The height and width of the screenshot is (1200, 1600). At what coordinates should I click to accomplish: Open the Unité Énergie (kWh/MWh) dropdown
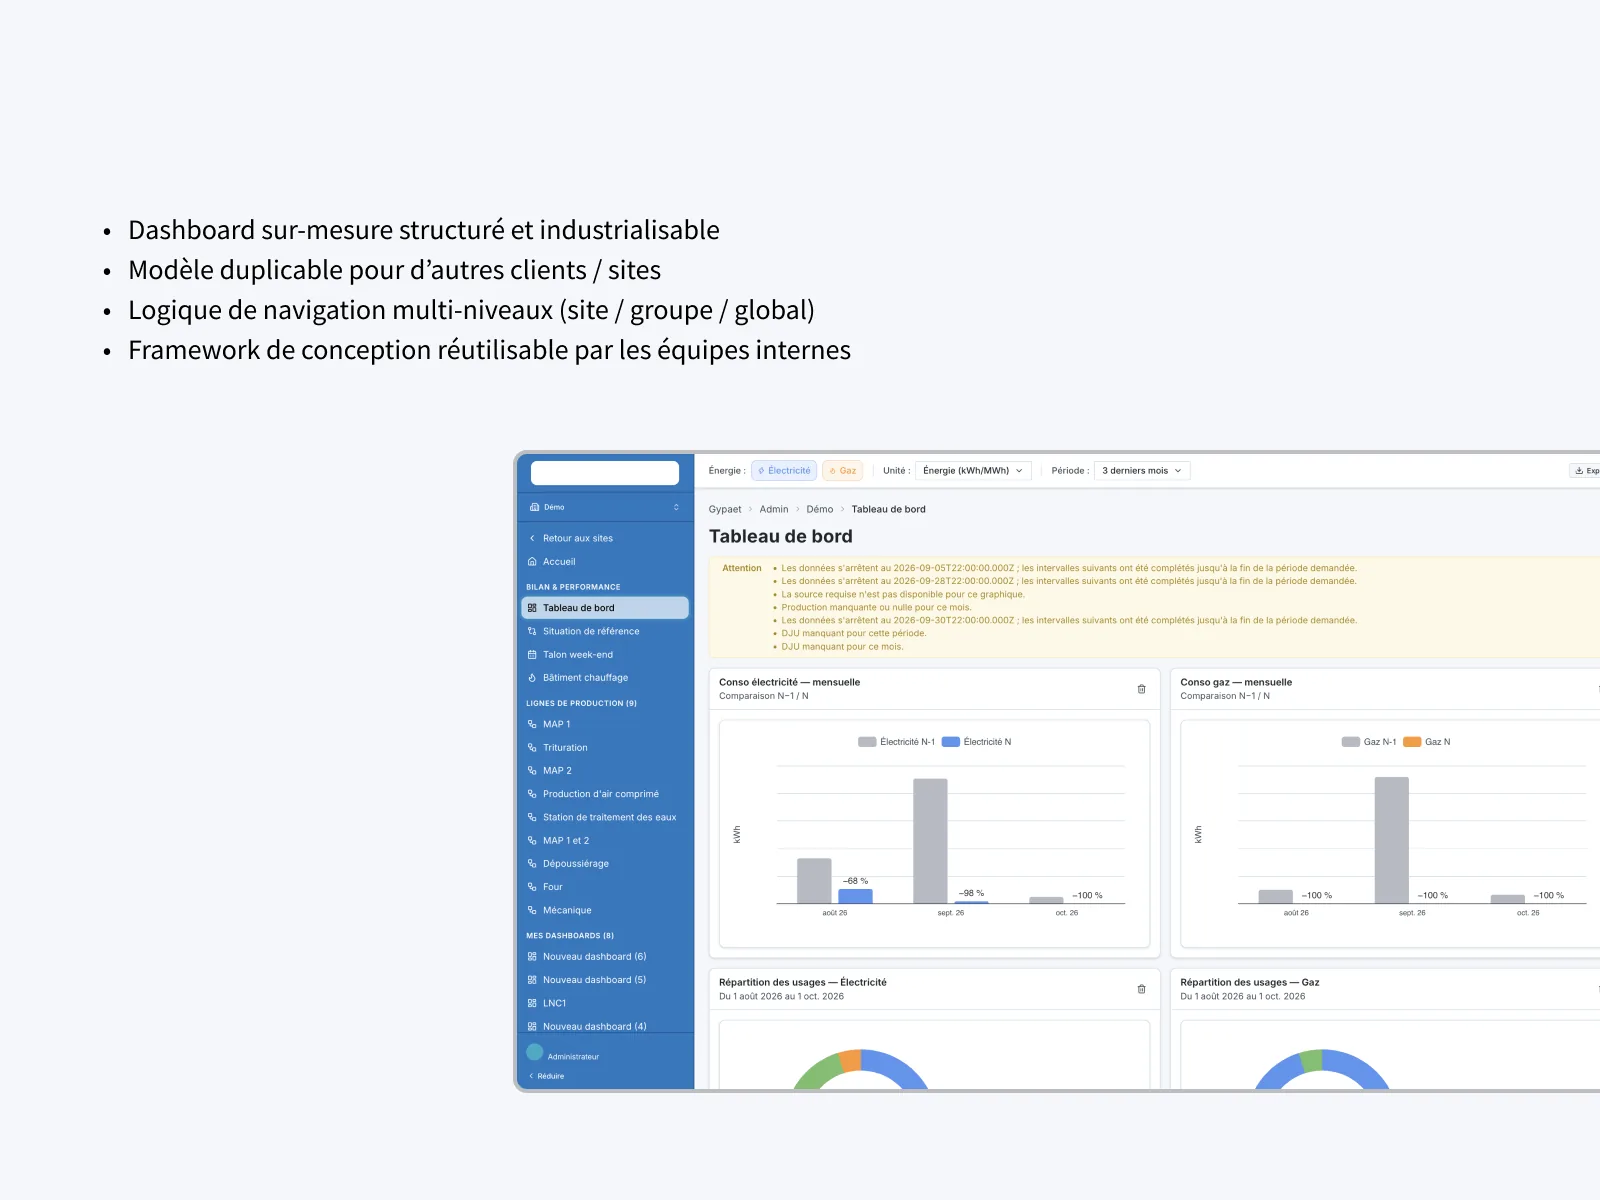point(973,471)
